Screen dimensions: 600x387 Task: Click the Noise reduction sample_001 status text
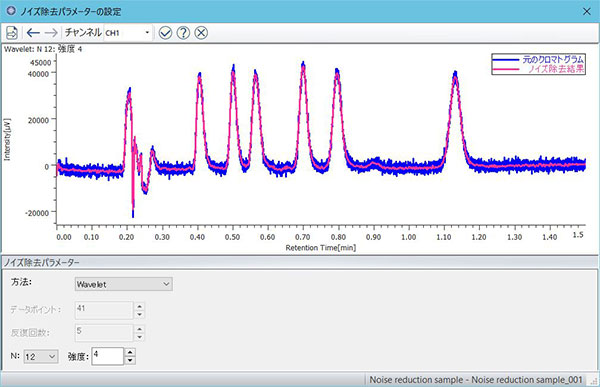pos(476,380)
